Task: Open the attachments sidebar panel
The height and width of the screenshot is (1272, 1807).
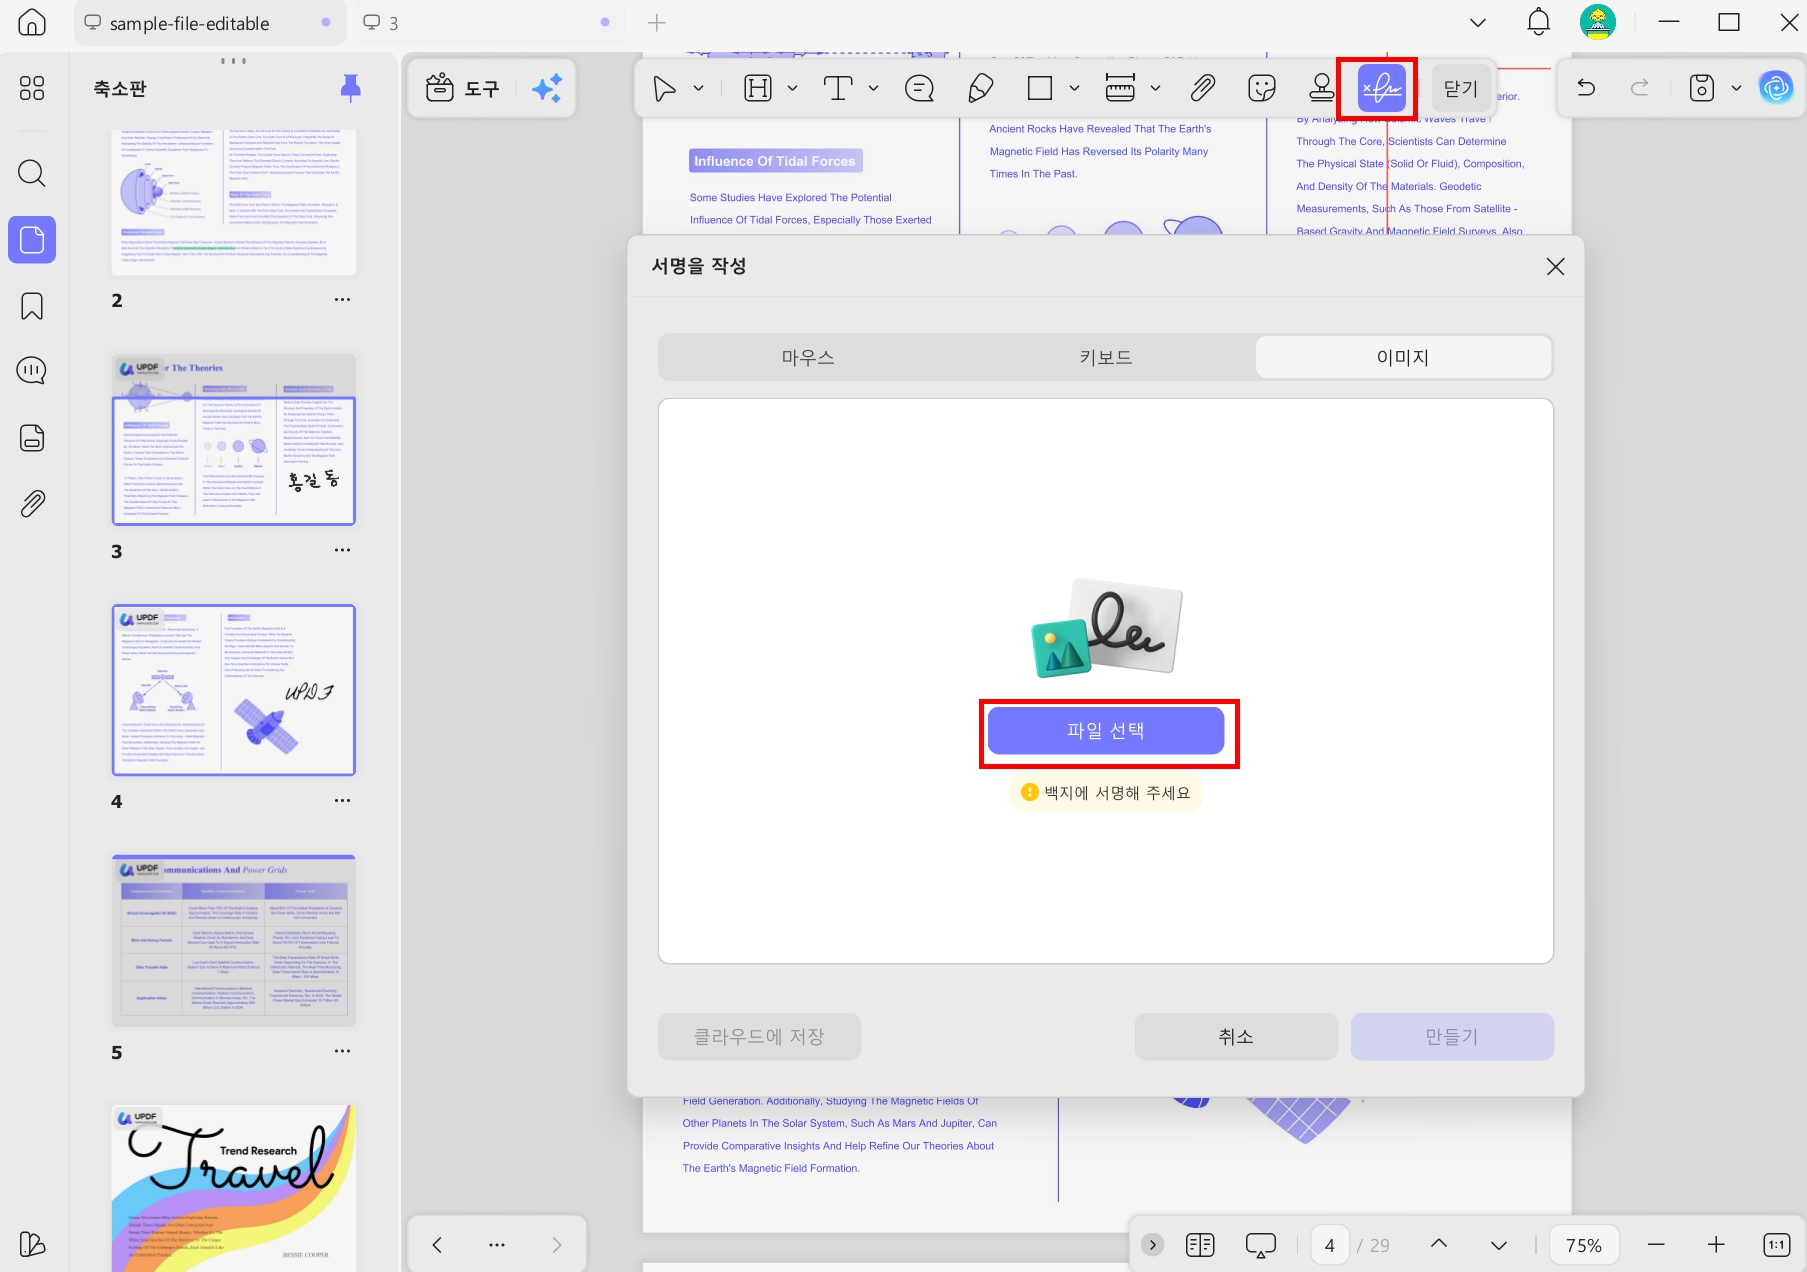Action: click(32, 504)
